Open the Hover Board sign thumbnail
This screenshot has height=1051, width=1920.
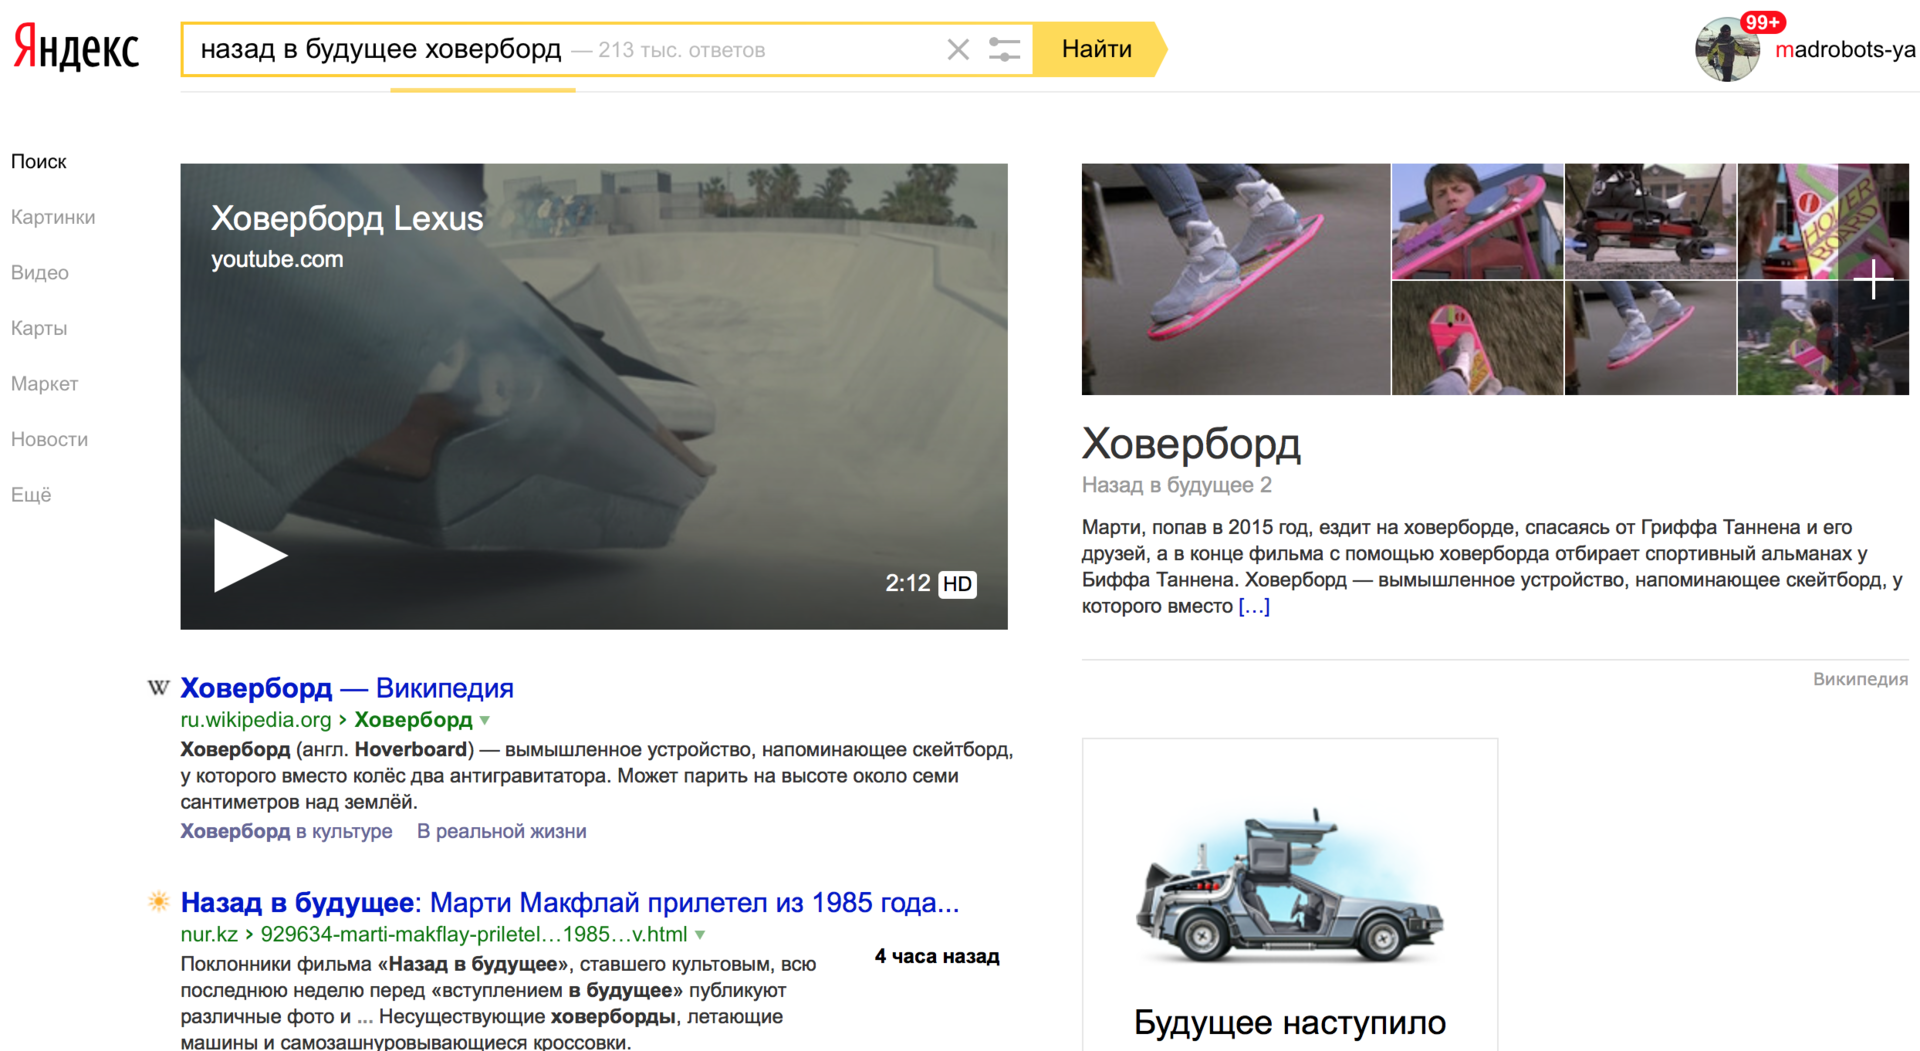pos(1823,221)
